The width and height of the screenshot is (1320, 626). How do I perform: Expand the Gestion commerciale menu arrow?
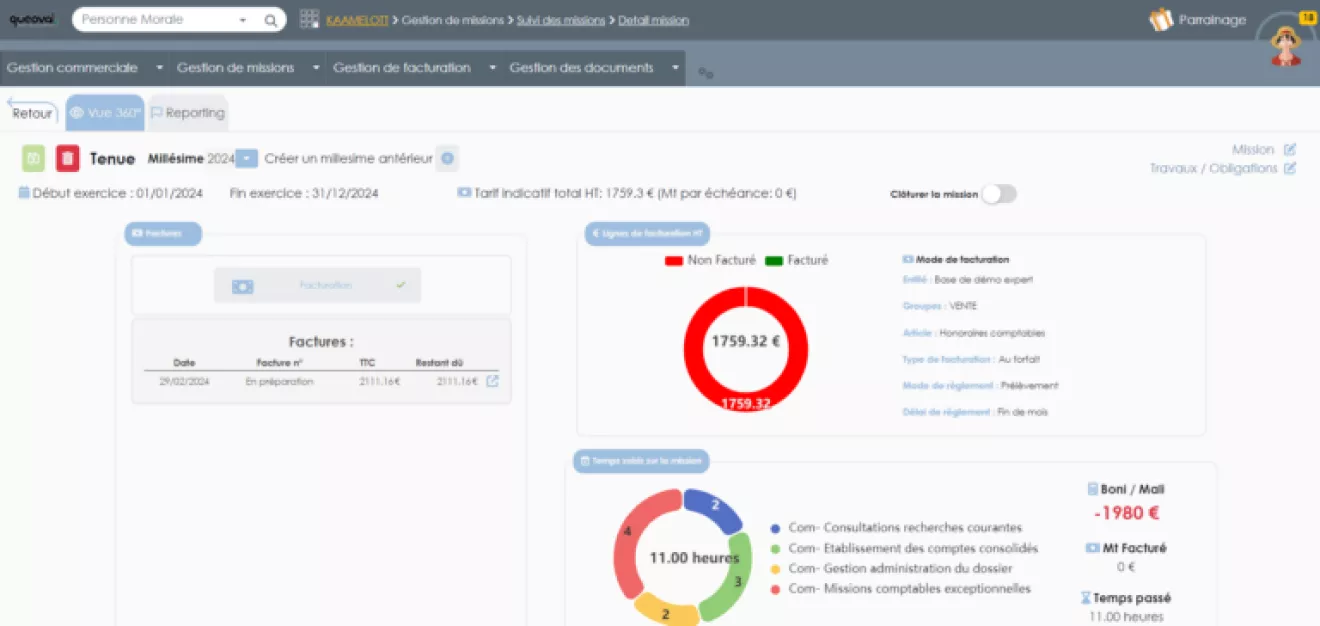click(x=160, y=68)
